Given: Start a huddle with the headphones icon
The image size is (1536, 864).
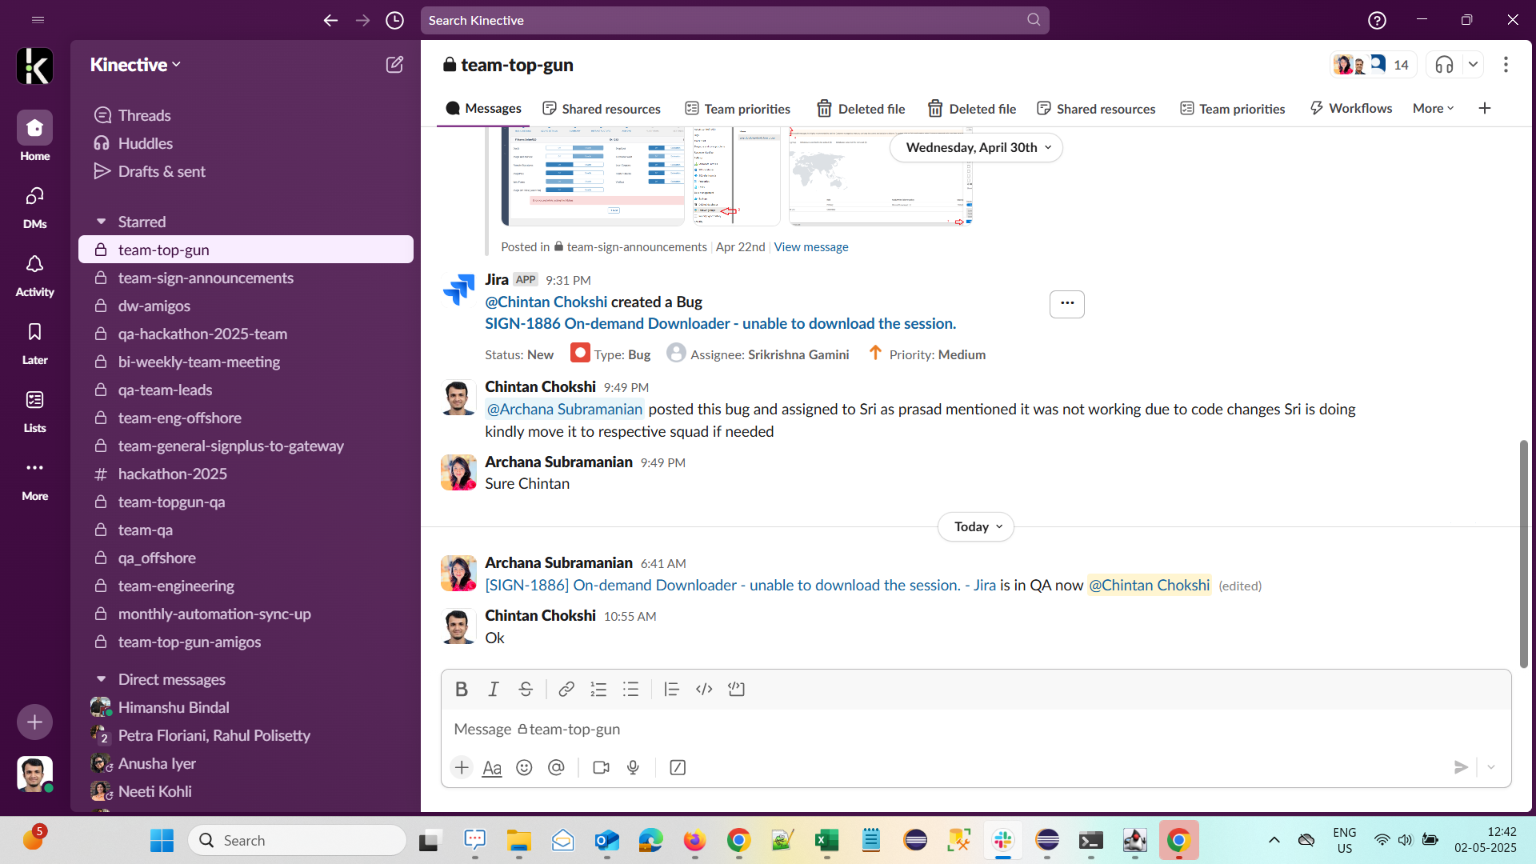Looking at the screenshot, I should pos(1444,65).
